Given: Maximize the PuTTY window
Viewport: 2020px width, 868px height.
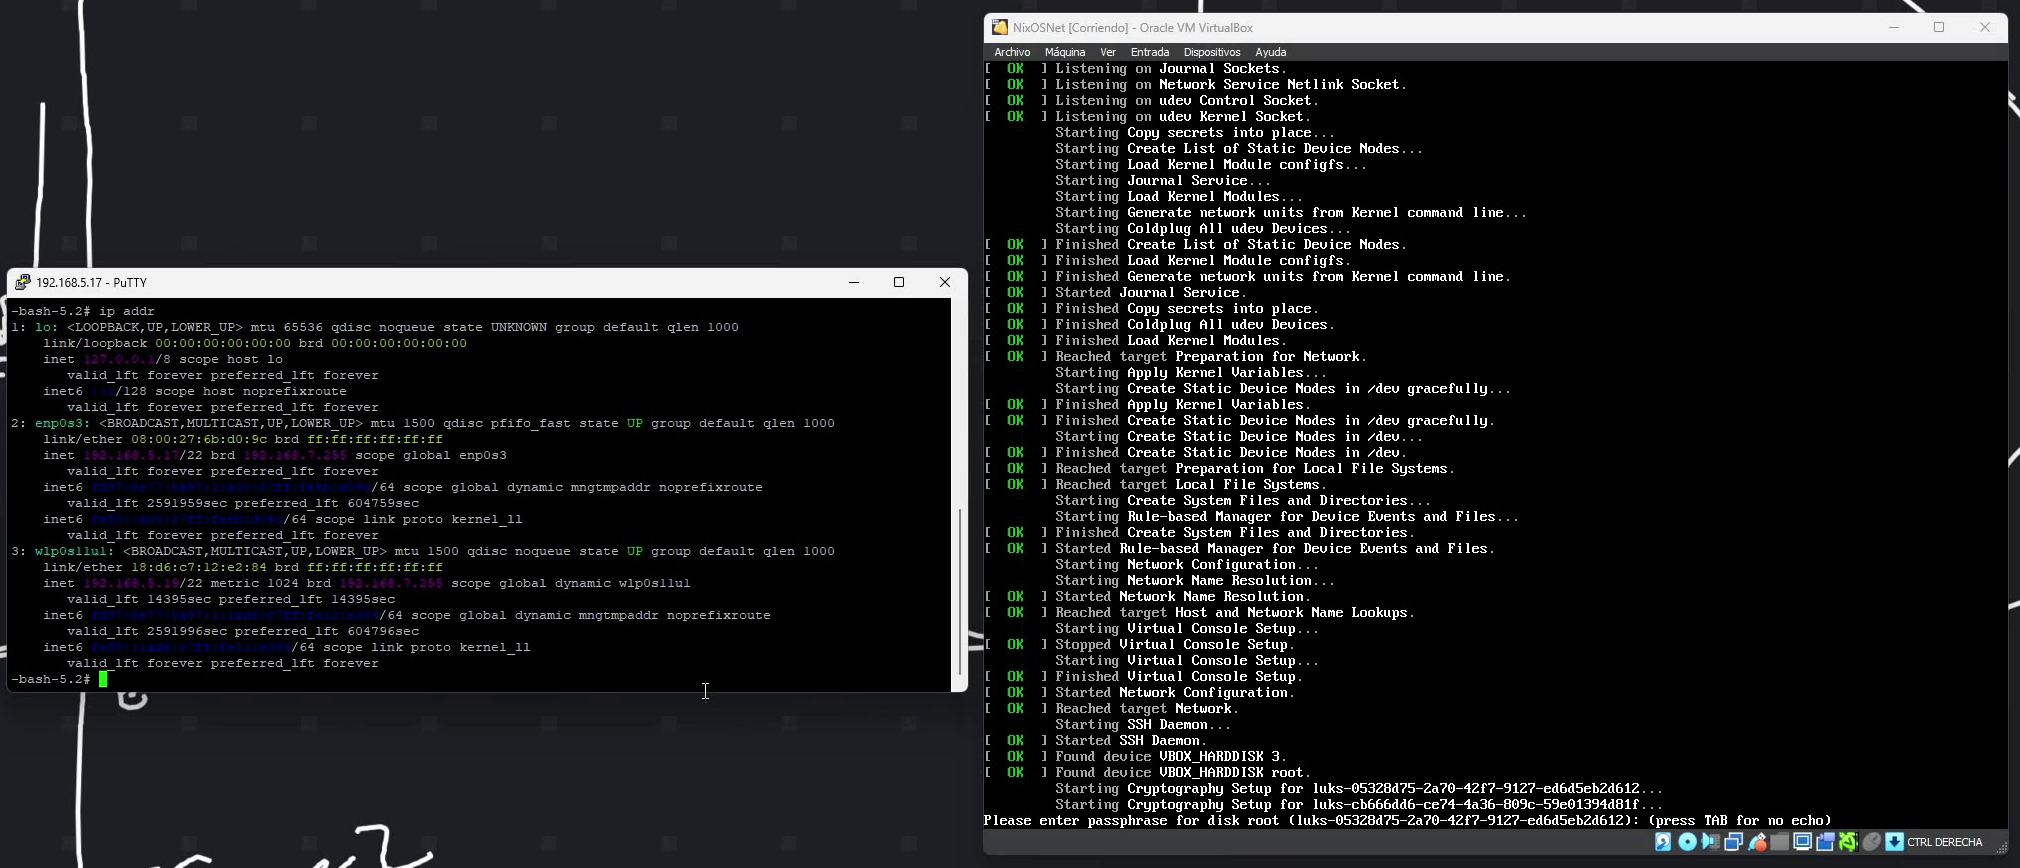Looking at the screenshot, I should 899,282.
